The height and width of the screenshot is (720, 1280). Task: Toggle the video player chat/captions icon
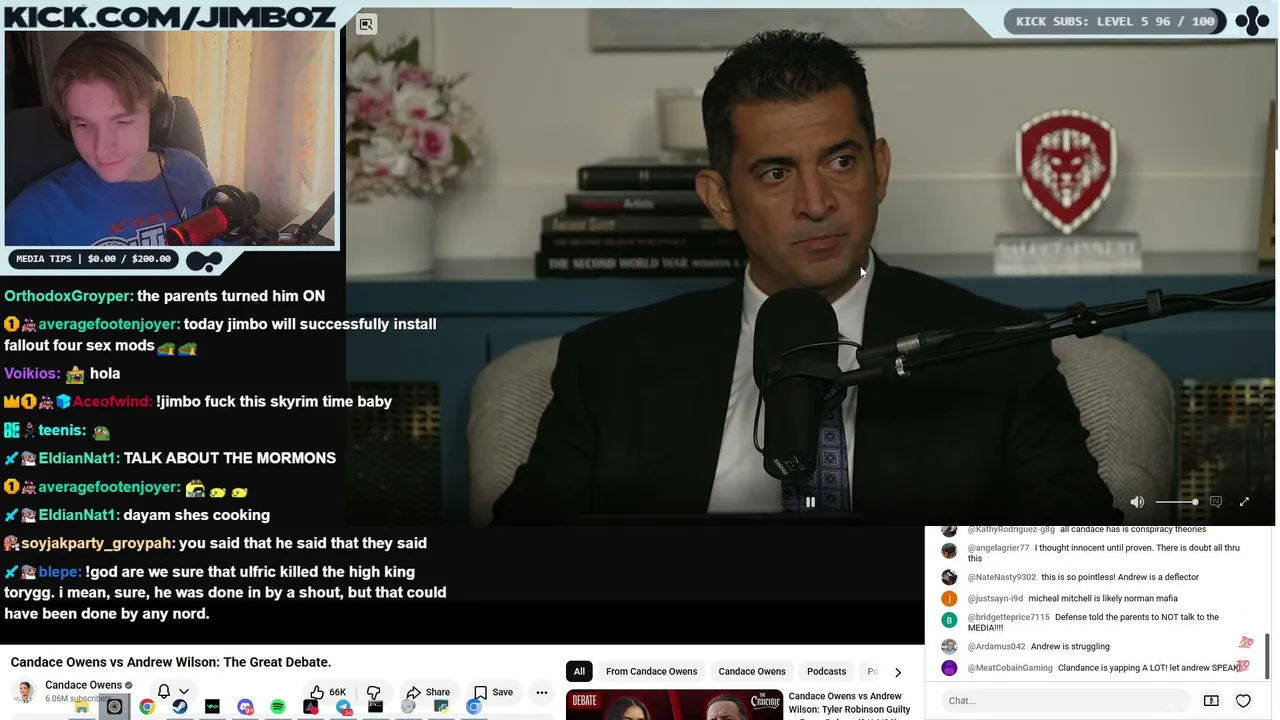[1216, 502]
